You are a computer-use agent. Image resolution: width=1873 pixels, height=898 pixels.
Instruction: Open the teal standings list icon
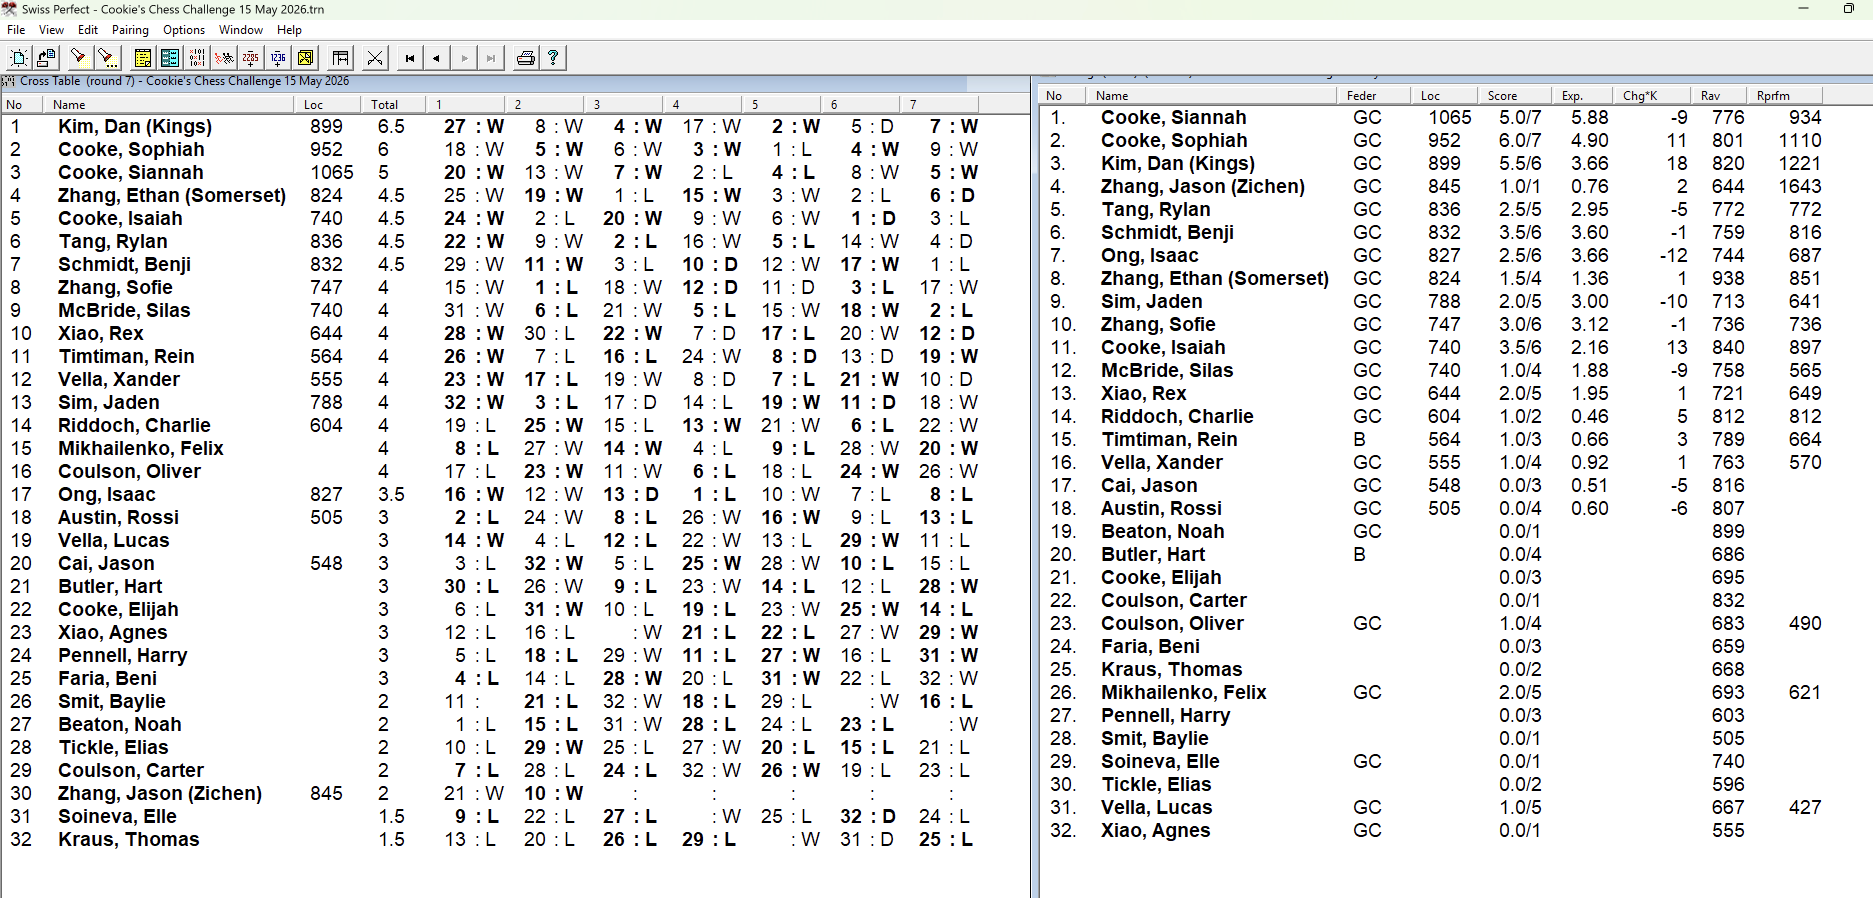[x=170, y=58]
